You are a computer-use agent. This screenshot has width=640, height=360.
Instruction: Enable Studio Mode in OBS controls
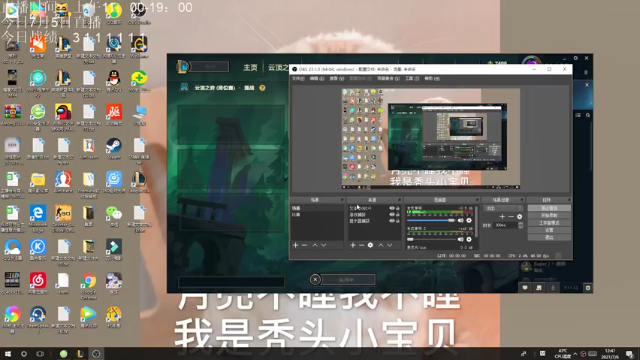coord(549,223)
